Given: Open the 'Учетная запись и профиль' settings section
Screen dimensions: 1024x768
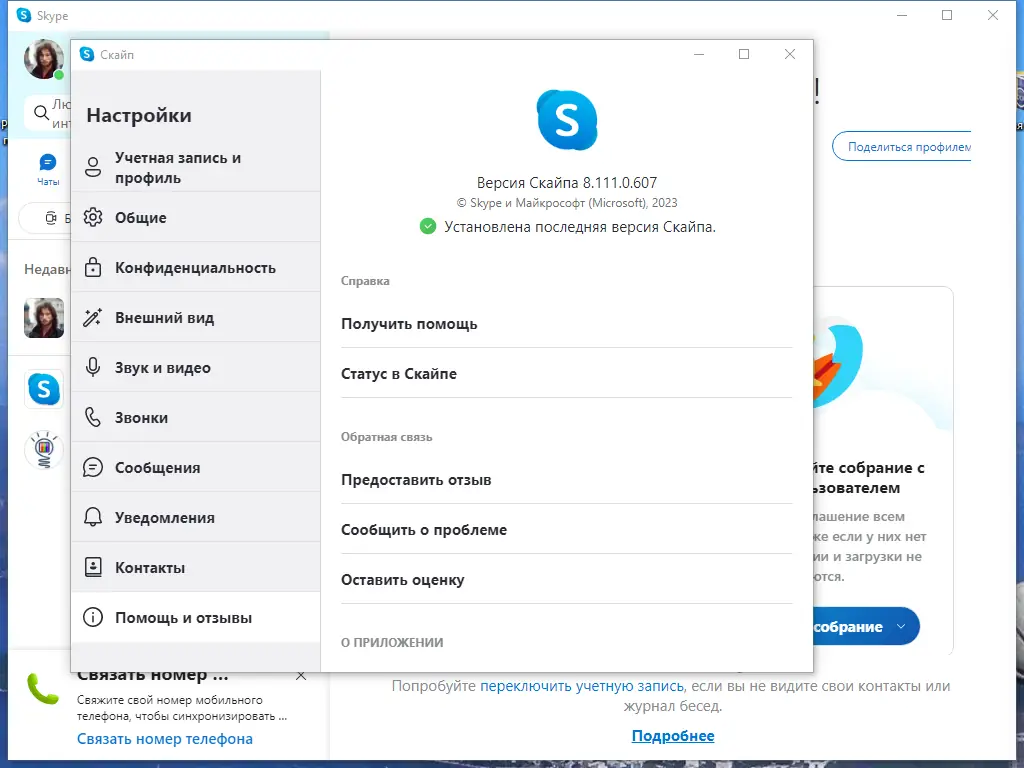Looking at the screenshot, I should 195,167.
